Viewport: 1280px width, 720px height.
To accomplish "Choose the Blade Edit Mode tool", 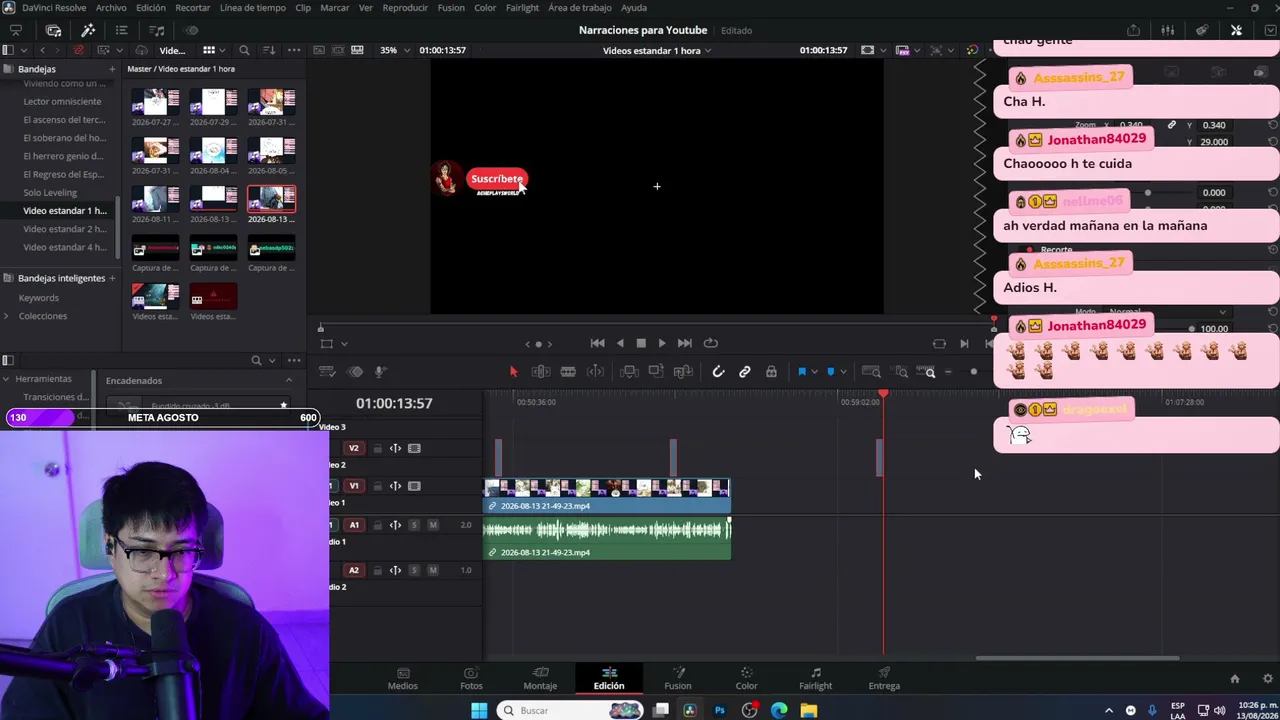I will [x=568, y=372].
